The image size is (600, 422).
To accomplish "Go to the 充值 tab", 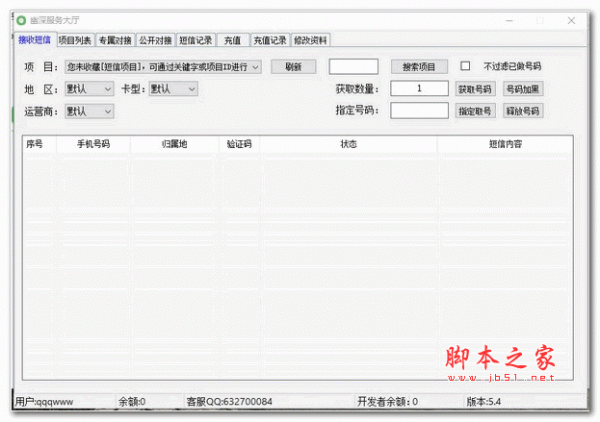I will tap(233, 40).
